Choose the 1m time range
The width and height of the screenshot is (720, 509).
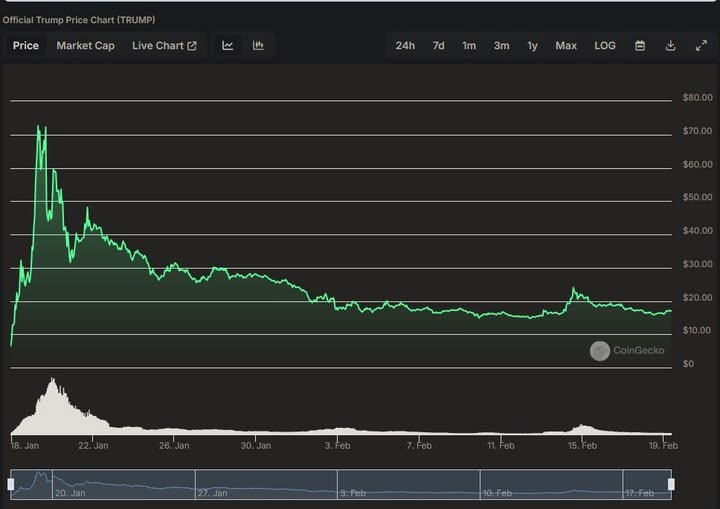(469, 45)
